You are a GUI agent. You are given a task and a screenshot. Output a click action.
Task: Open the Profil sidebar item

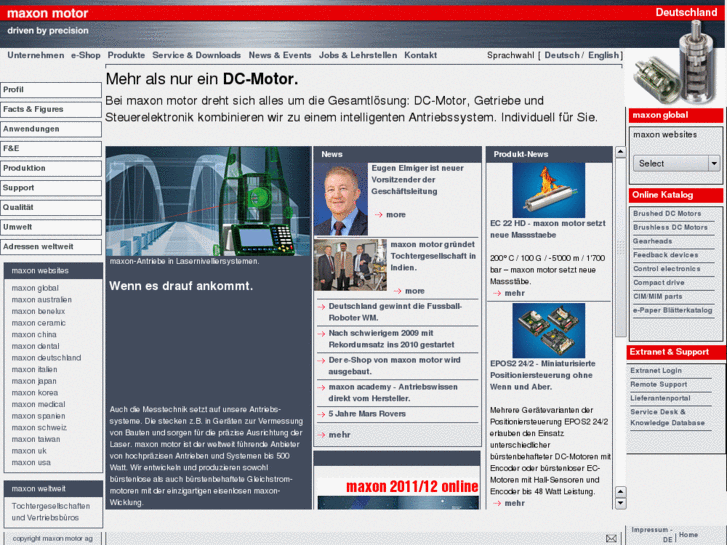pyautogui.click(x=51, y=90)
